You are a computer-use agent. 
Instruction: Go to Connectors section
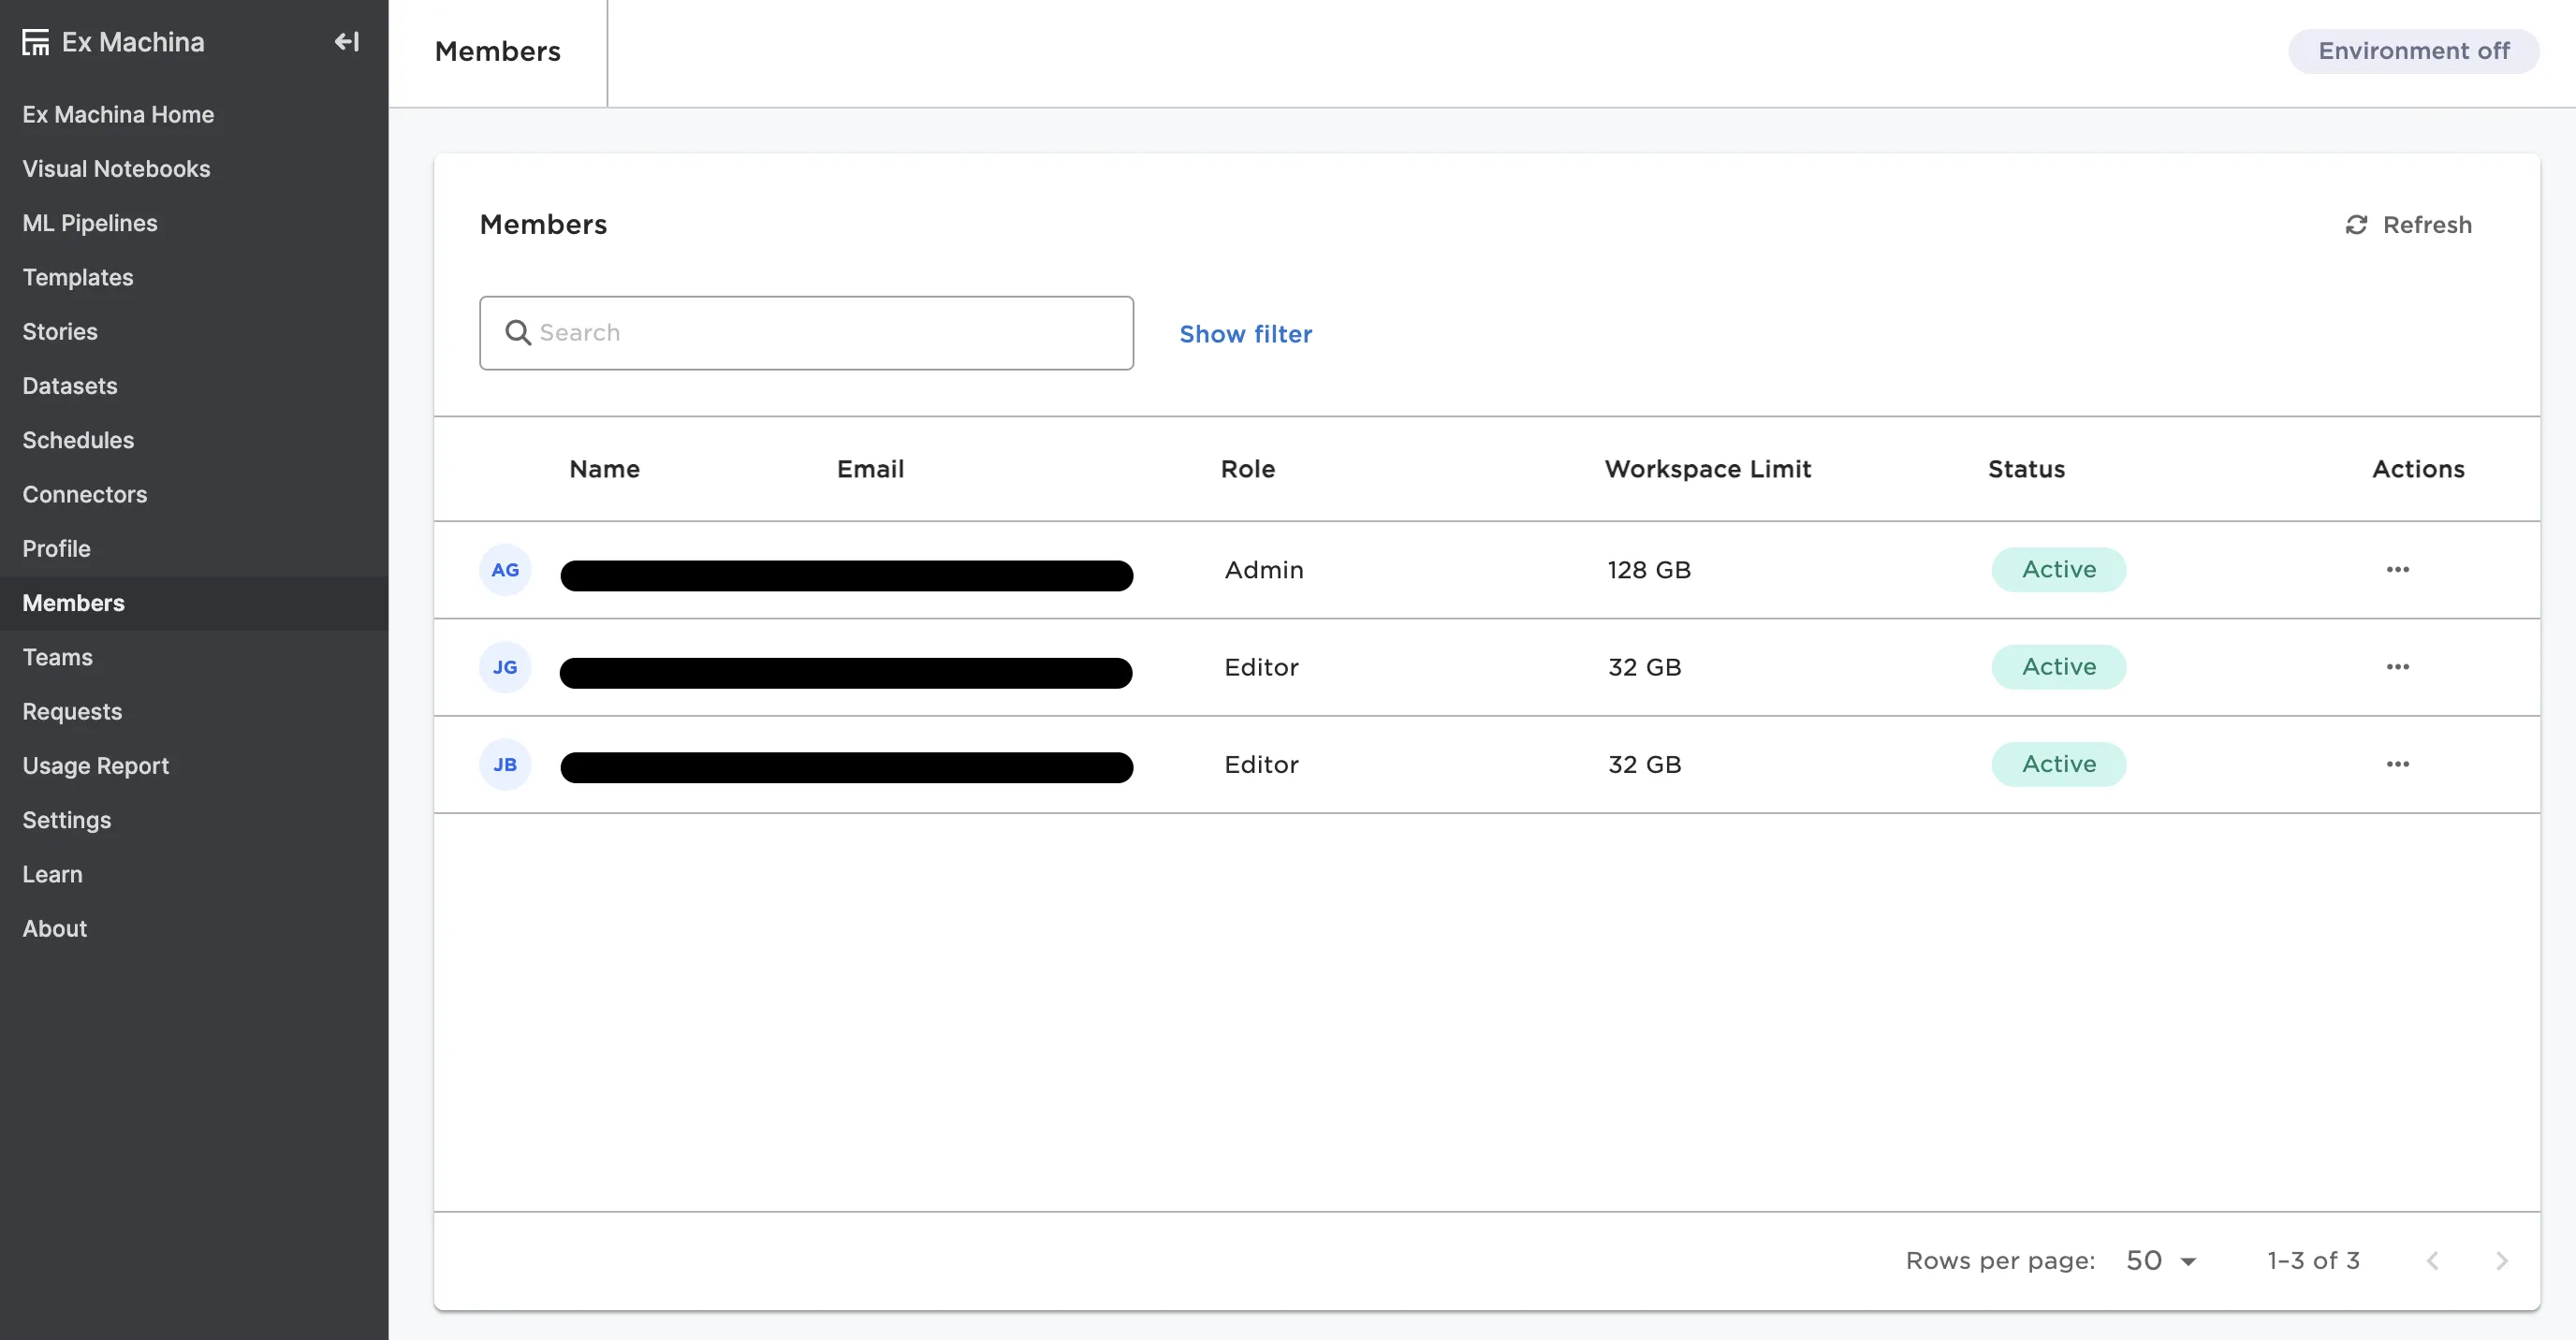click(x=84, y=494)
